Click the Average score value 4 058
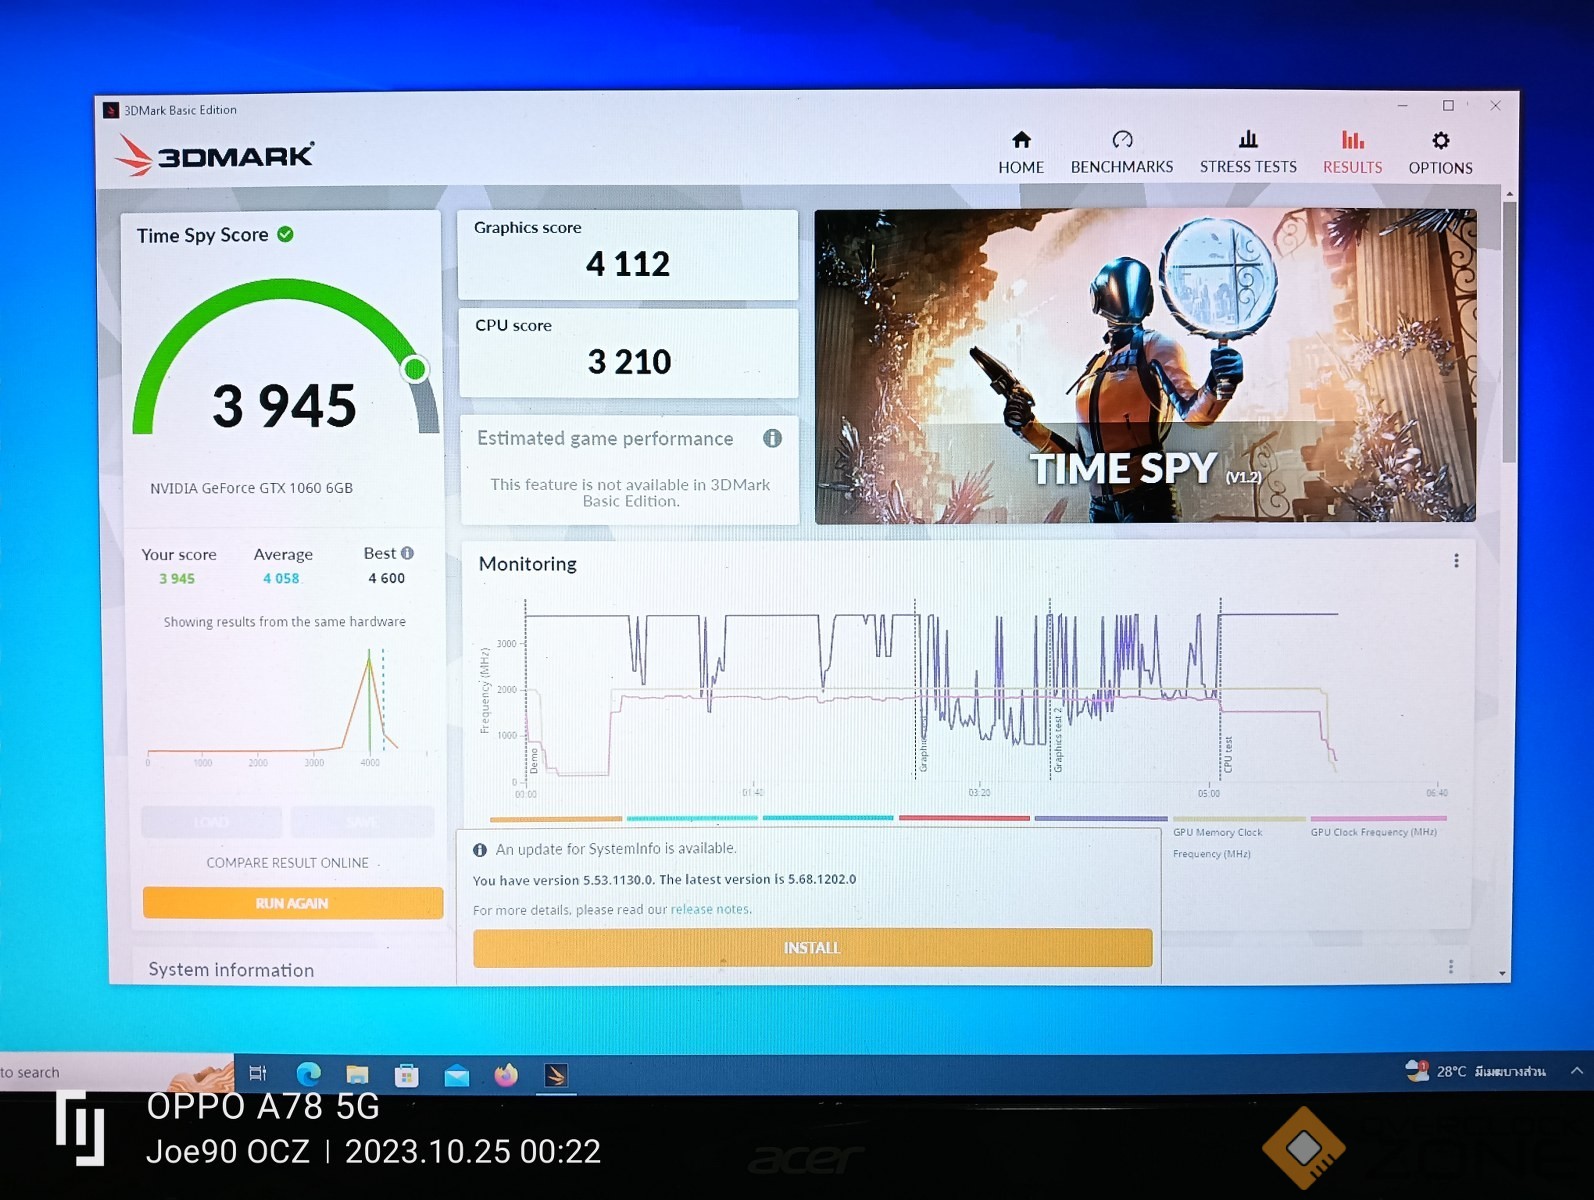The image size is (1594, 1200). tap(281, 578)
